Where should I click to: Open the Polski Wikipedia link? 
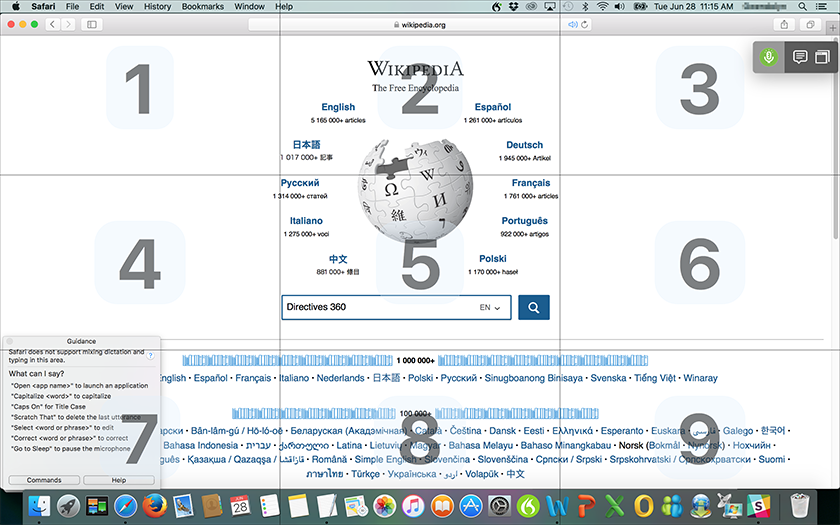coord(493,259)
